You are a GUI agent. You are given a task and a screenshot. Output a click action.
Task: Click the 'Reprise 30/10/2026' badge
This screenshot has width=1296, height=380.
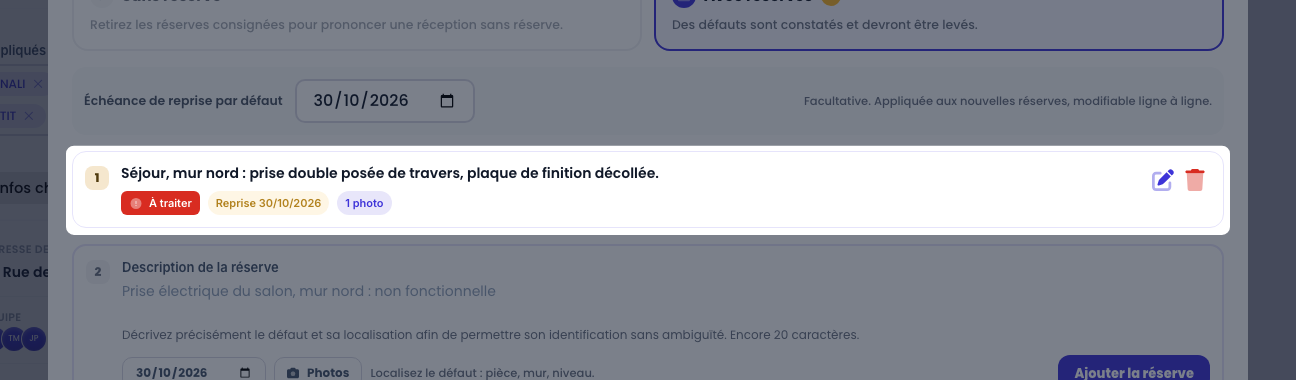pyautogui.click(x=268, y=203)
